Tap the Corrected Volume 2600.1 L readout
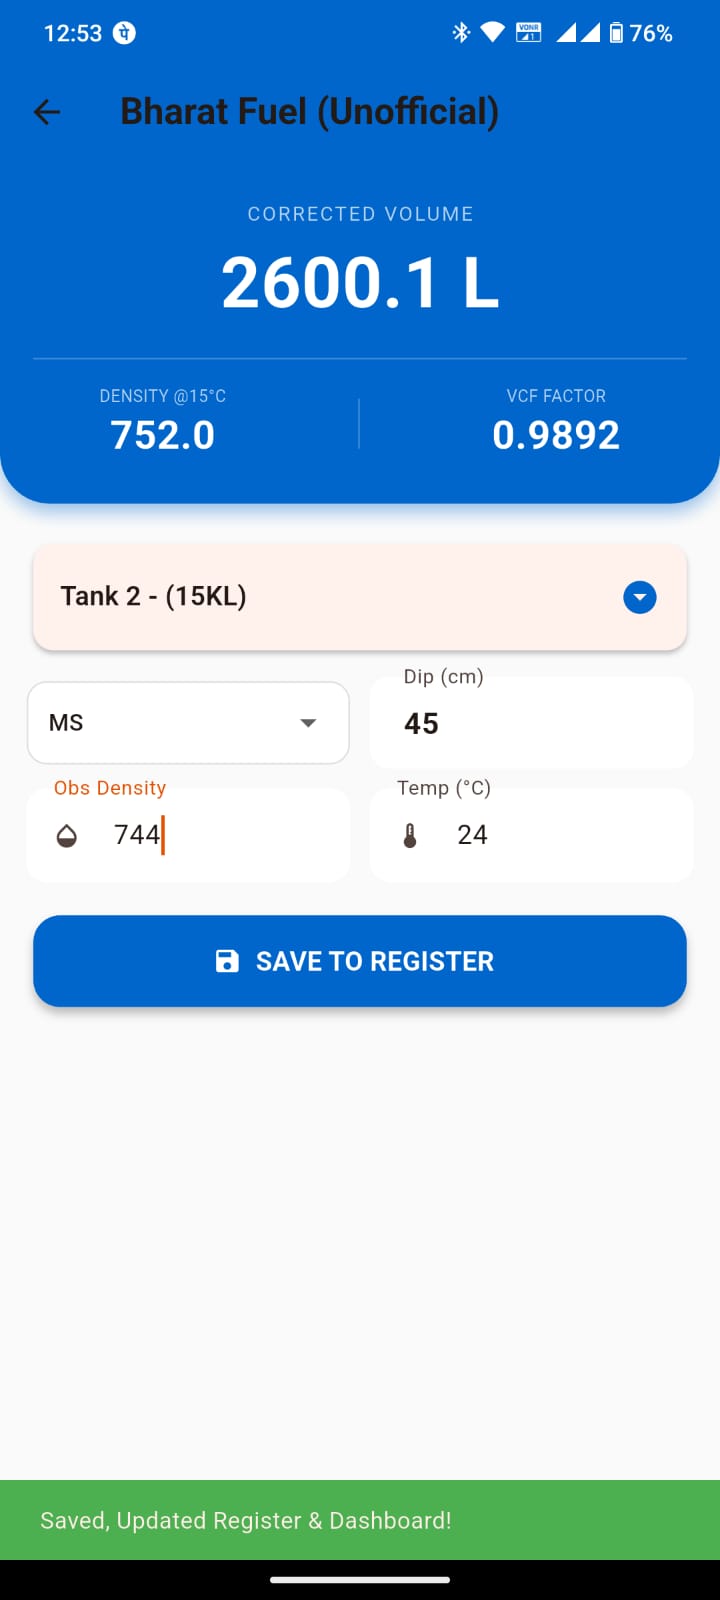 (360, 282)
